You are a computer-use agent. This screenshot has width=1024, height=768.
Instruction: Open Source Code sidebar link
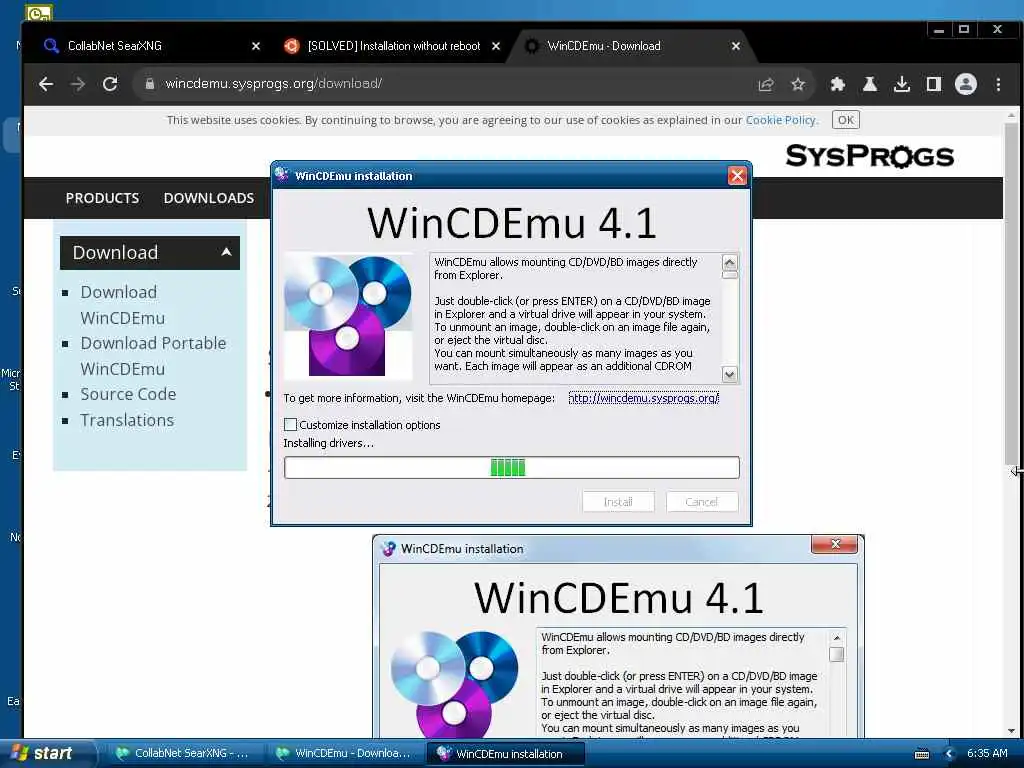[x=128, y=394]
